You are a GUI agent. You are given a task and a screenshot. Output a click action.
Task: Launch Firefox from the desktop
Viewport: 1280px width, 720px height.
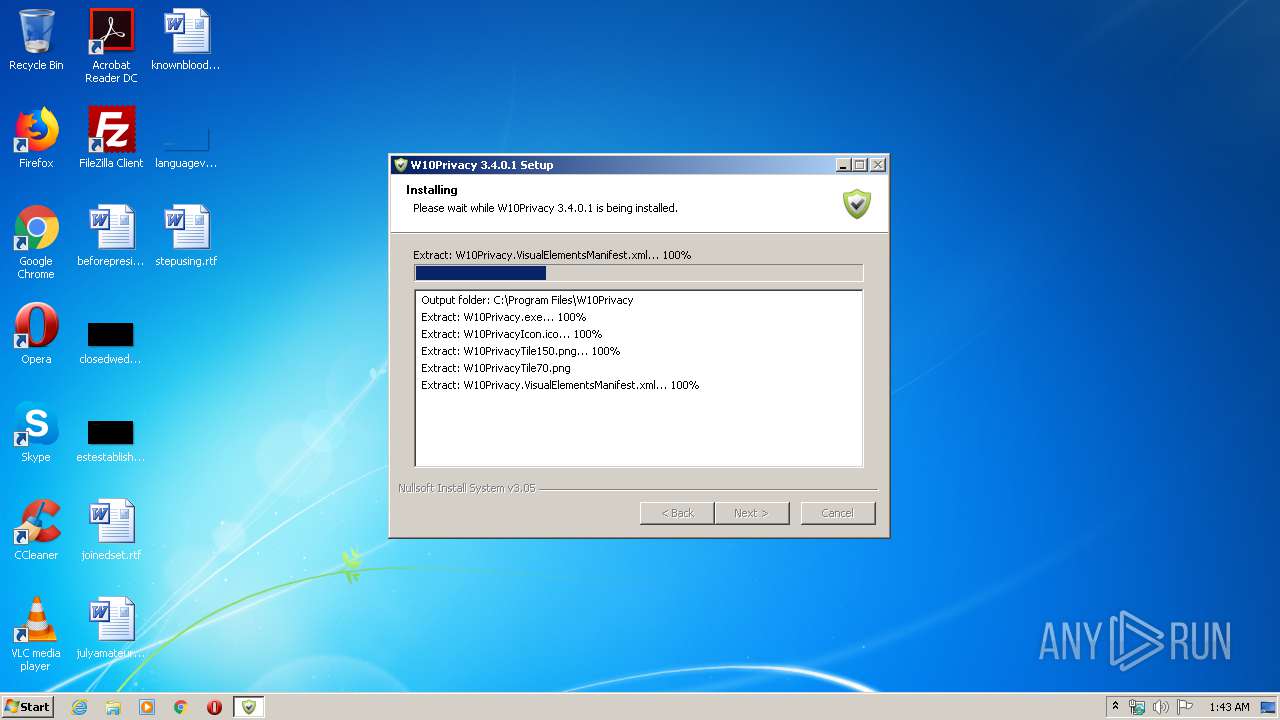(x=36, y=138)
